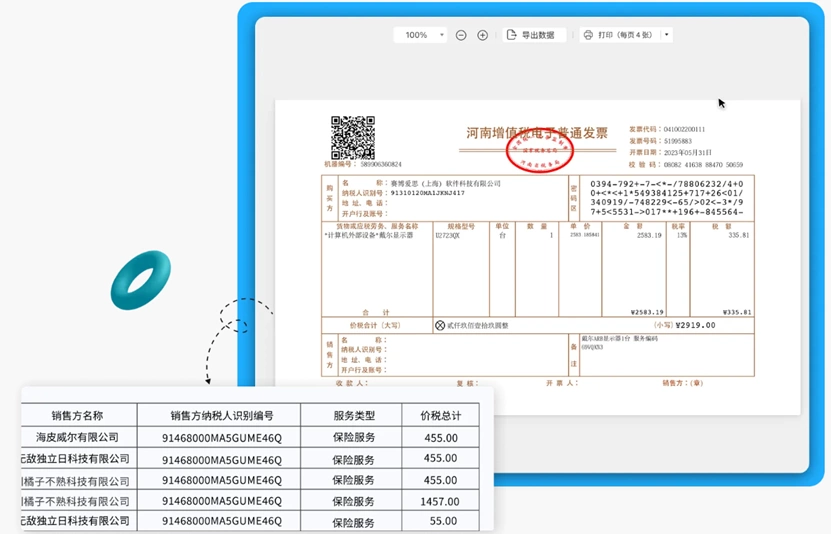Select machine number 589906360824

click(381, 164)
